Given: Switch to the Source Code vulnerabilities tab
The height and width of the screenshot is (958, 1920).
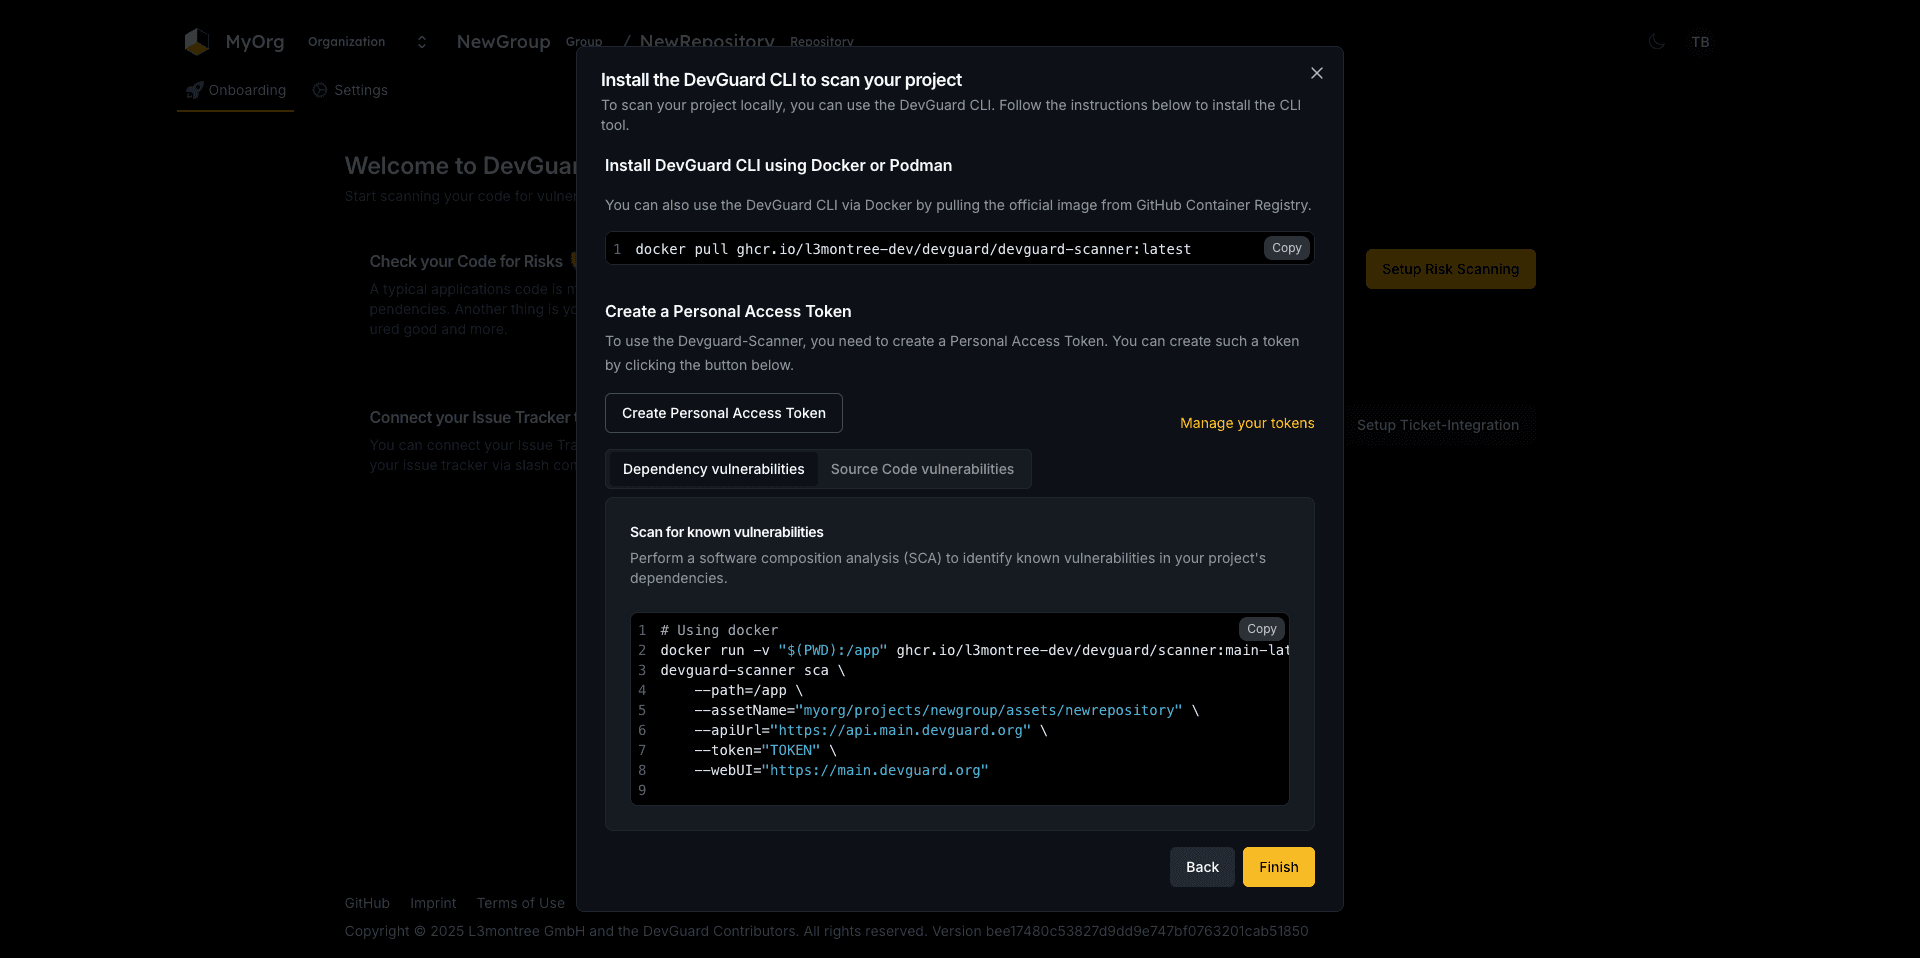Looking at the screenshot, I should tap(922, 469).
